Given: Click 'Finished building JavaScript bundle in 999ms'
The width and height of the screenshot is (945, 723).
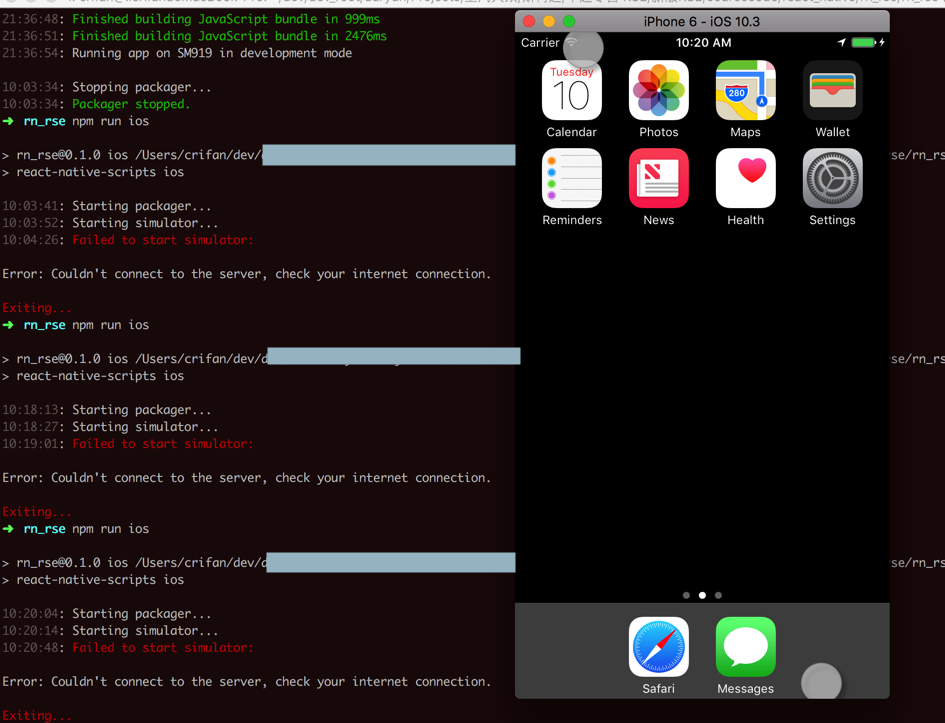Looking at the screenshot, I should point(191,19).
